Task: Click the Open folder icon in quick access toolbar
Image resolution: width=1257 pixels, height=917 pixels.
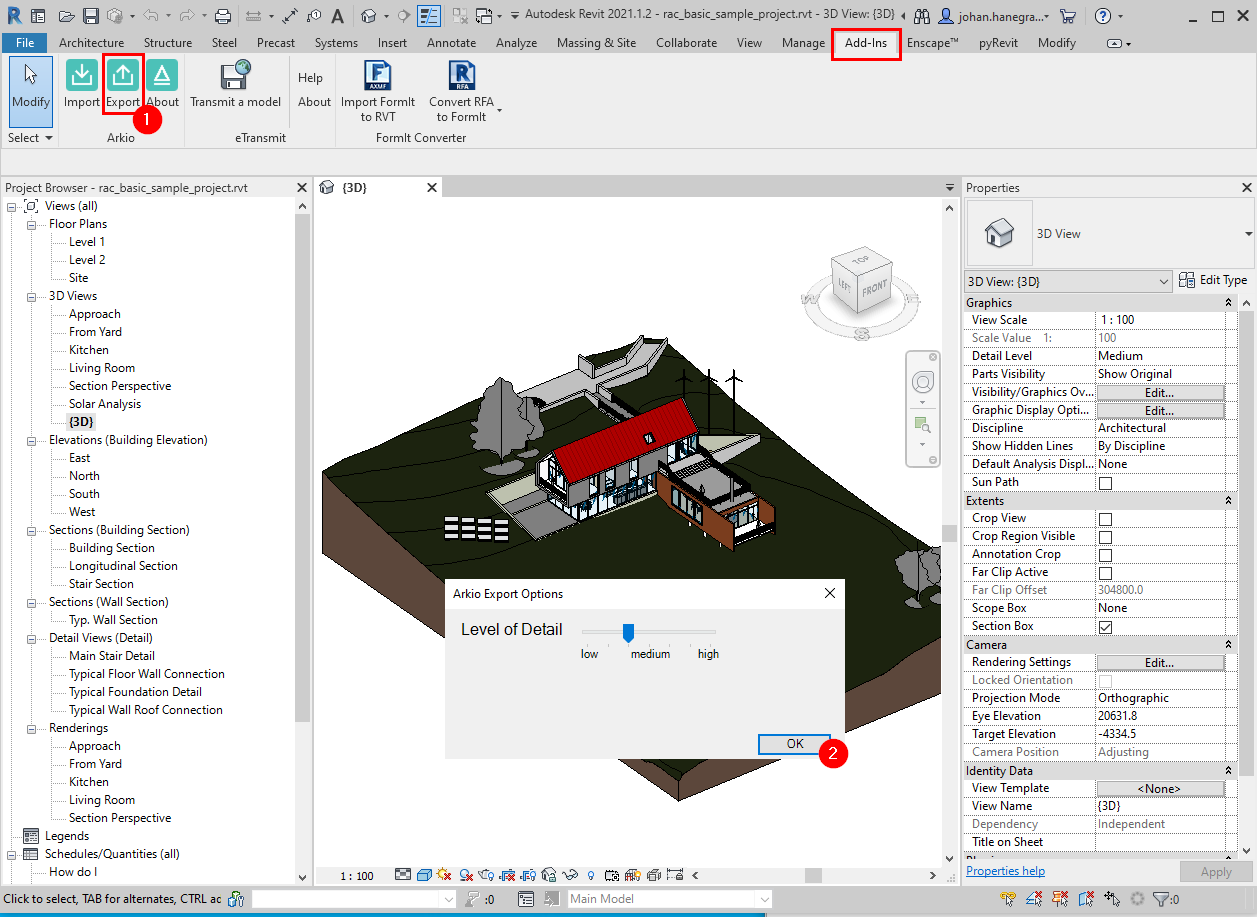Action: click(x=67, y=16)
